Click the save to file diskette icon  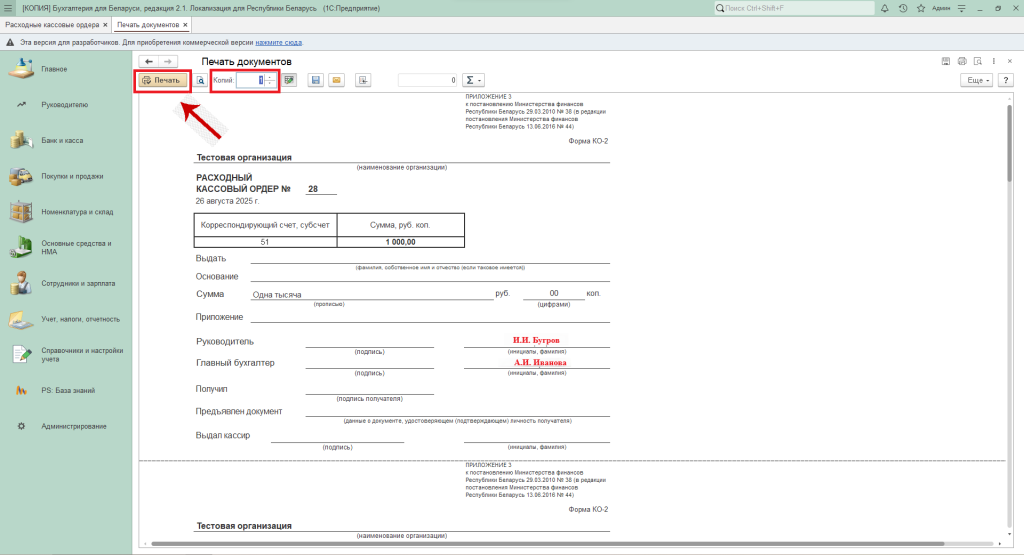coord(315,80)
